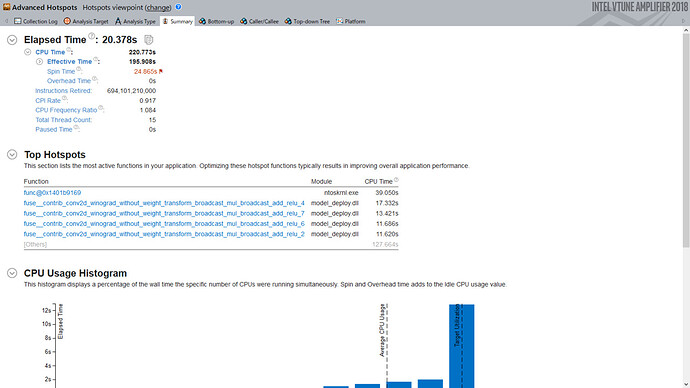Collapse the Top Hotspots section
The height and width of the screenshot is (388, 690).
[x=12, y=154]
